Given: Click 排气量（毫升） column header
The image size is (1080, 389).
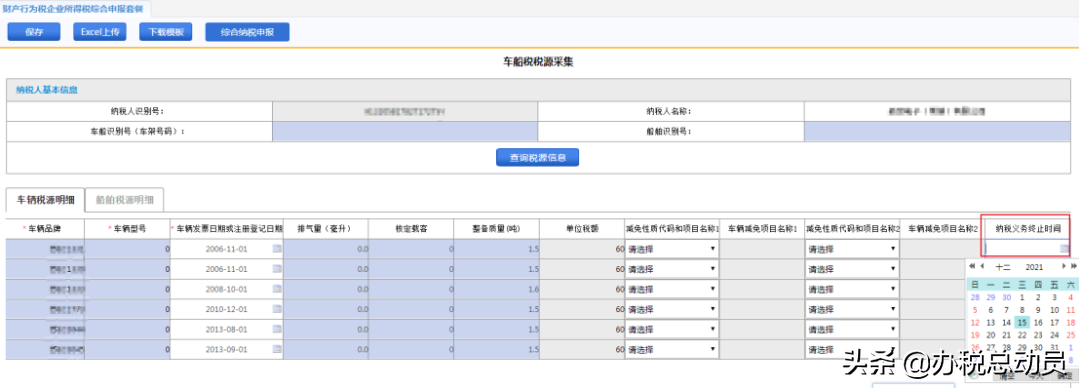Looking at the screenshot, I should point(326,228).
